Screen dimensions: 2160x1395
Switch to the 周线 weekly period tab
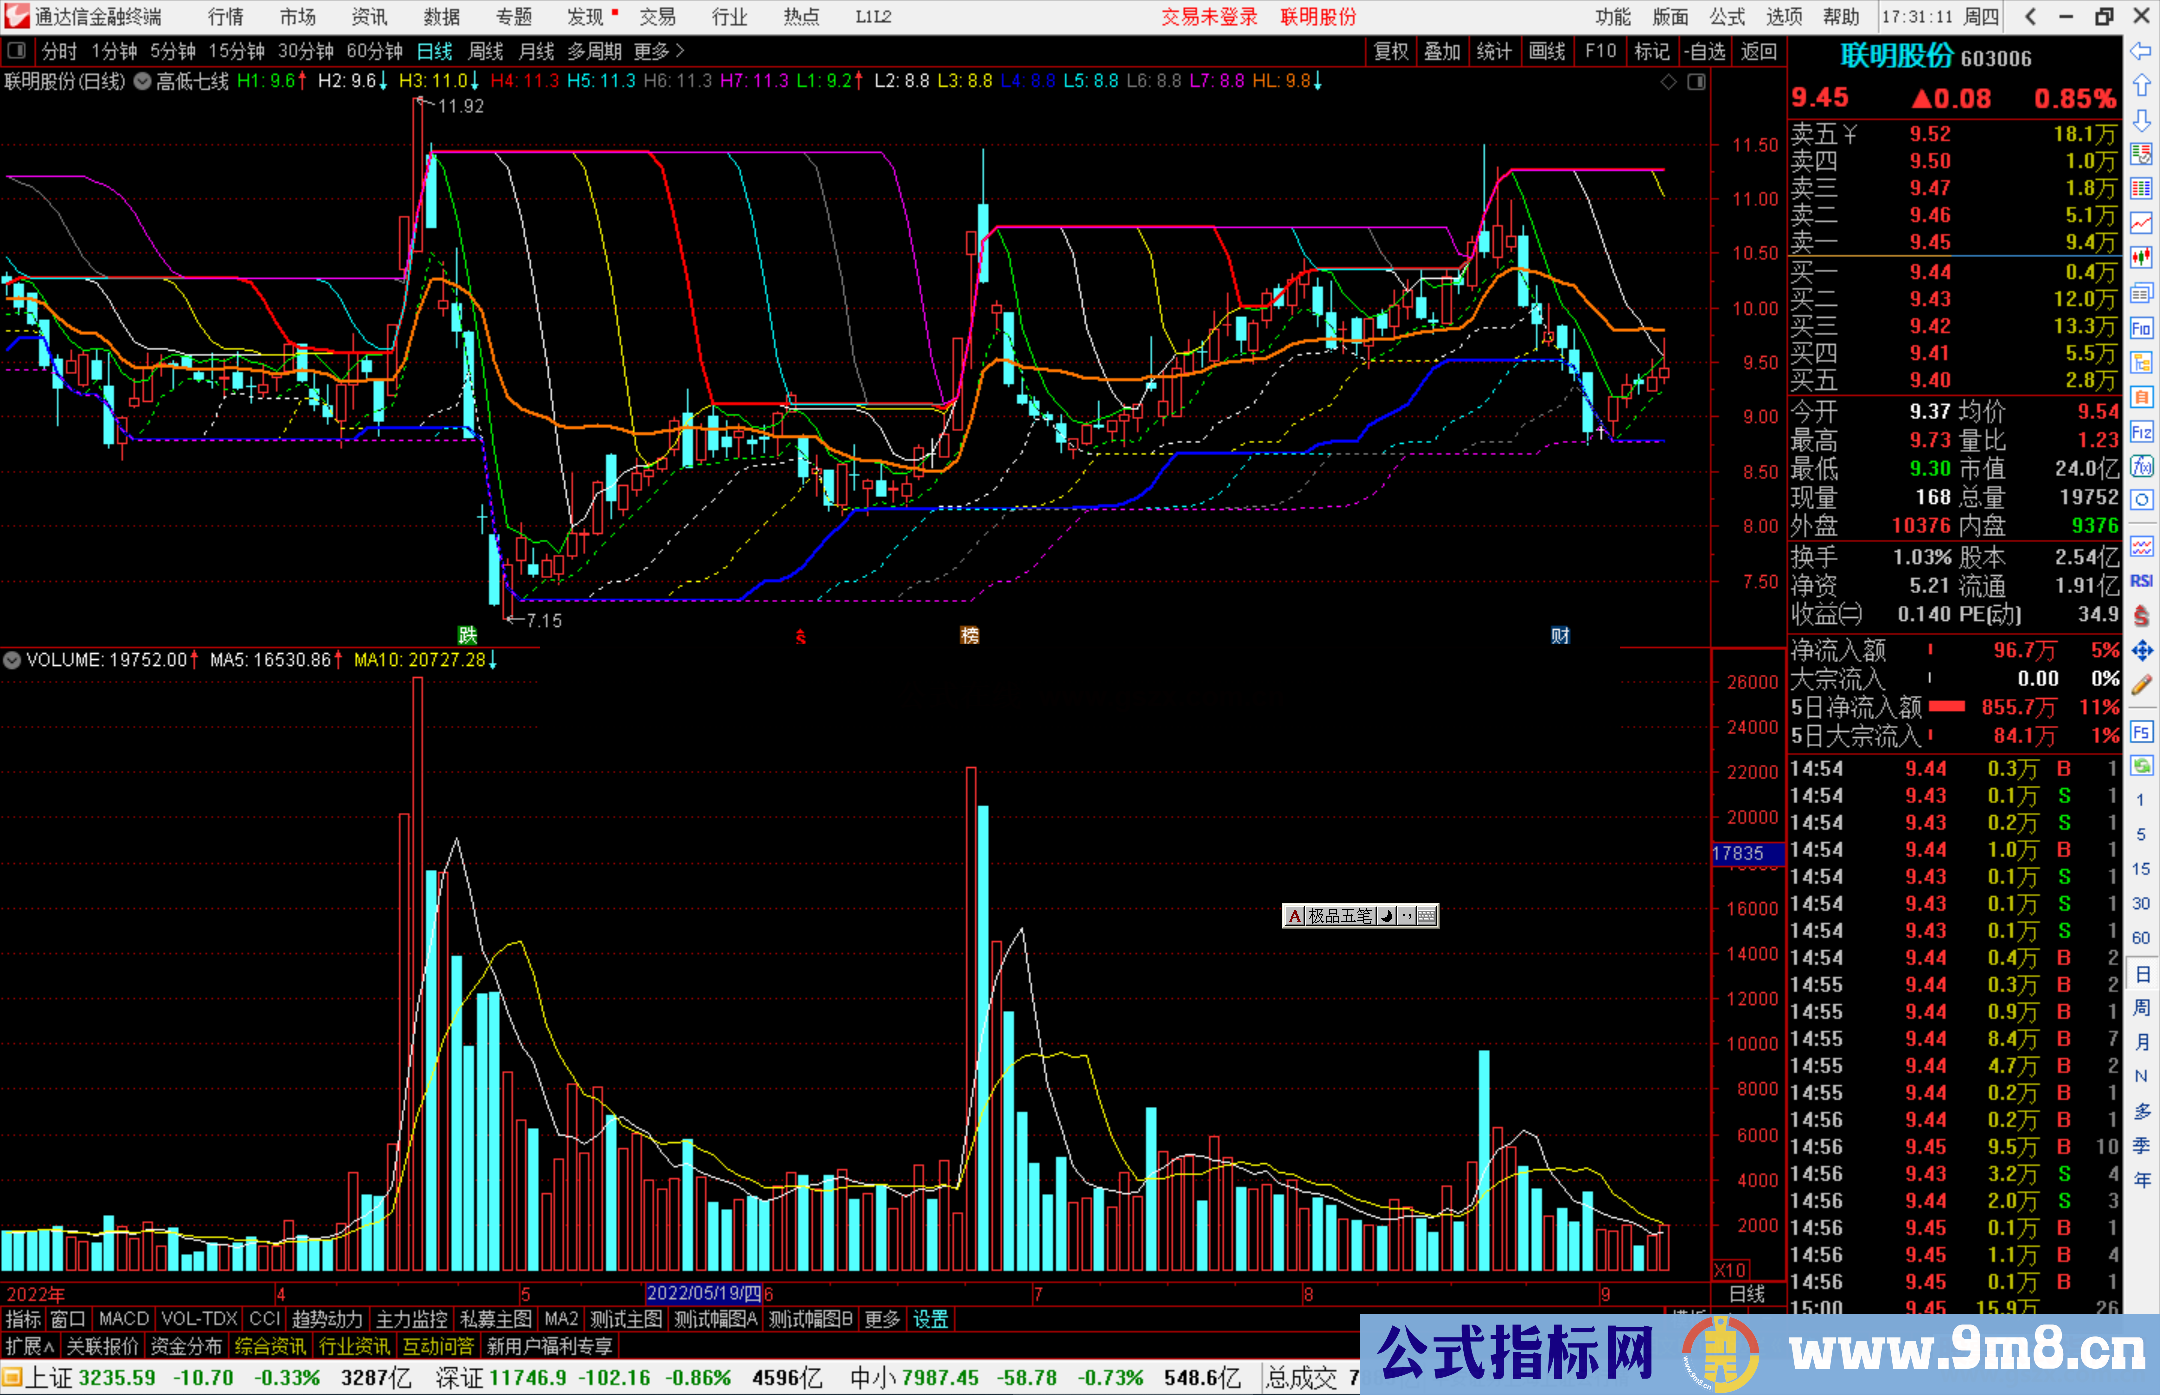pyautogui.click(x=486, y=51)
